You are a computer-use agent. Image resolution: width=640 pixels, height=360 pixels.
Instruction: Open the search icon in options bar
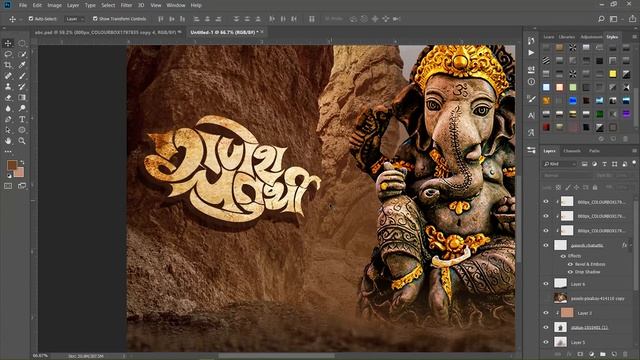coord(601,19)
